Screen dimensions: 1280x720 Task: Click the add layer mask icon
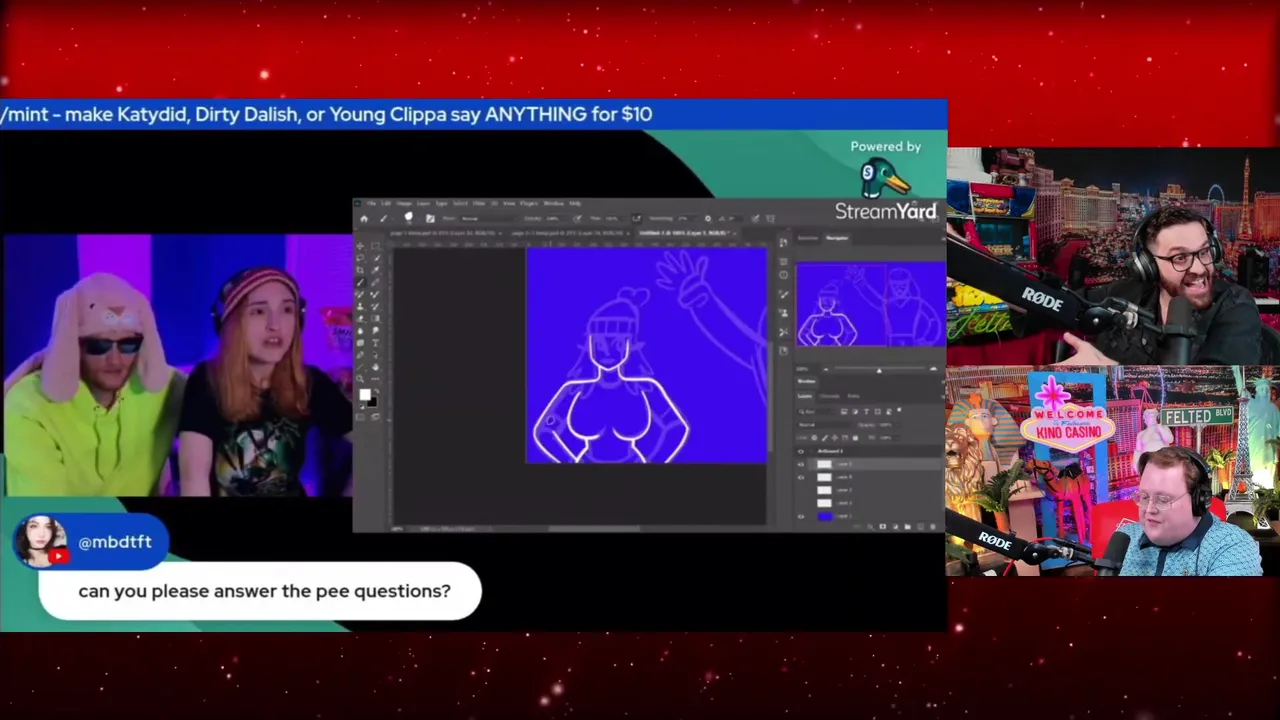tap(883, 527)
